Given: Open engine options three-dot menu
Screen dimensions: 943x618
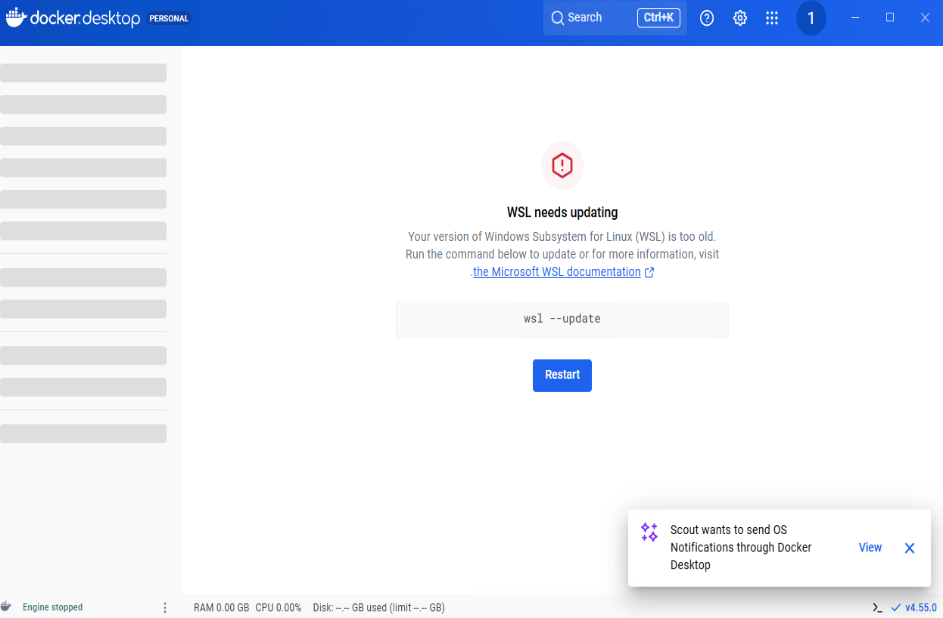Looking at the screenshot, I should (x=165, y=607).
